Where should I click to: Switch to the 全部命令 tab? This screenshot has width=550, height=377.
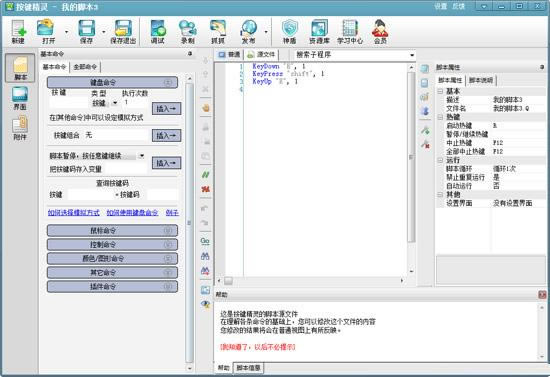click(x=85, y=67)
